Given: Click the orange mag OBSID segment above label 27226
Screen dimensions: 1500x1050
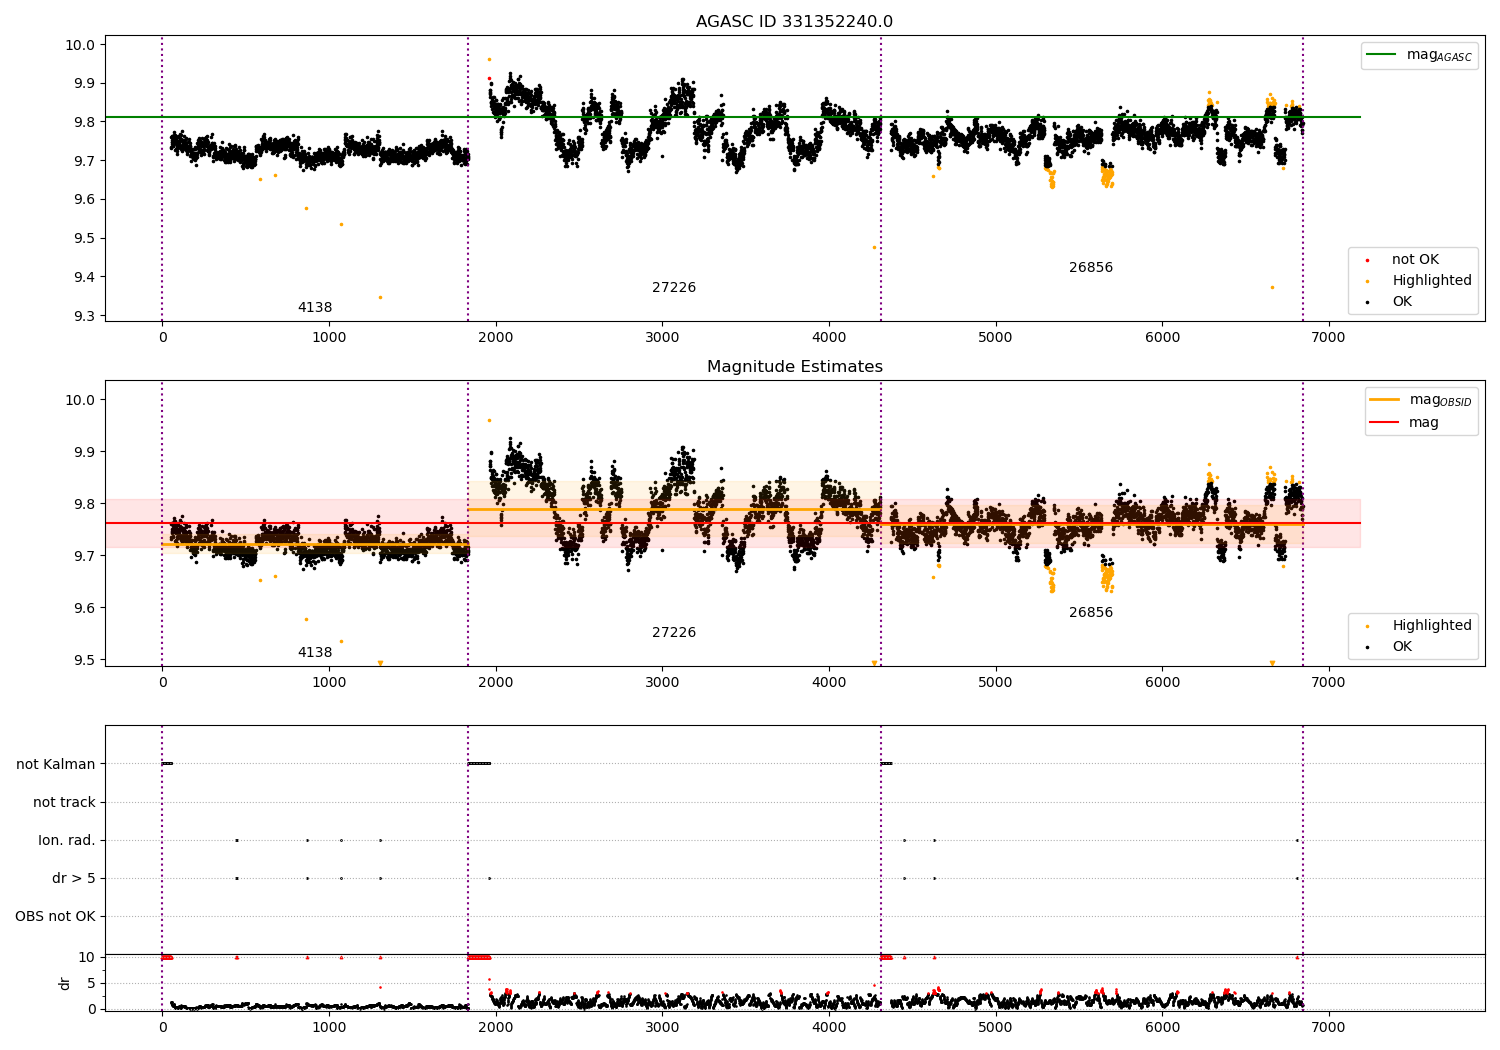Looking at the screenshot, I should (x=674, y=509).
